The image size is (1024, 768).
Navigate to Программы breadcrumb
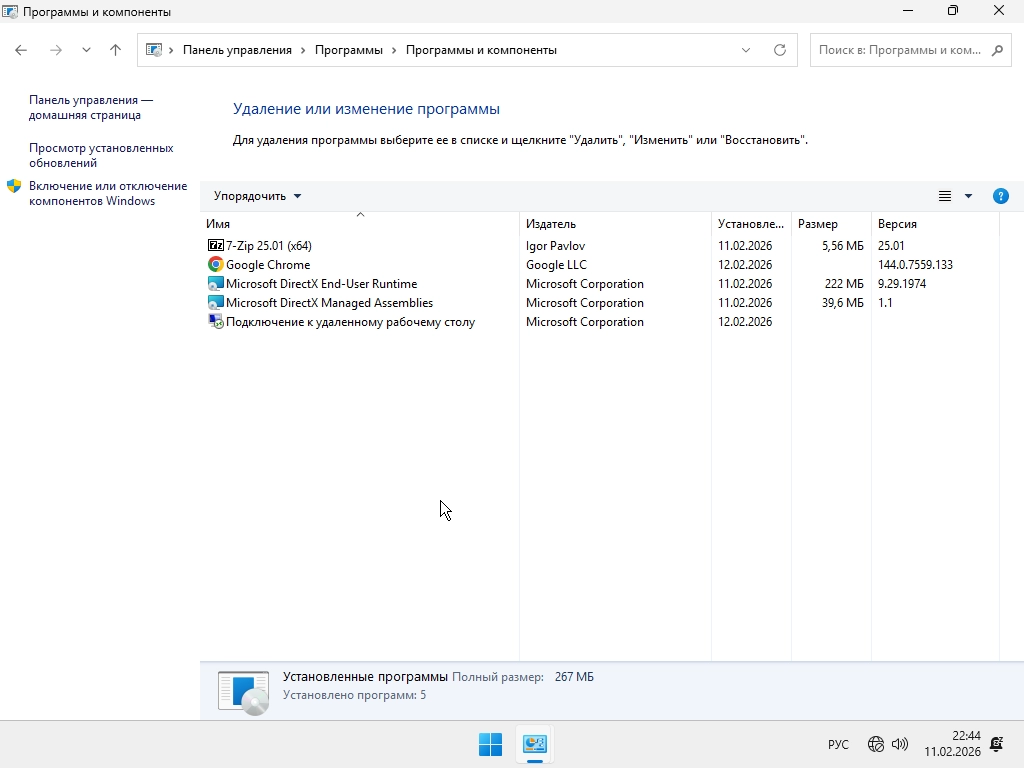coord(349,50)
